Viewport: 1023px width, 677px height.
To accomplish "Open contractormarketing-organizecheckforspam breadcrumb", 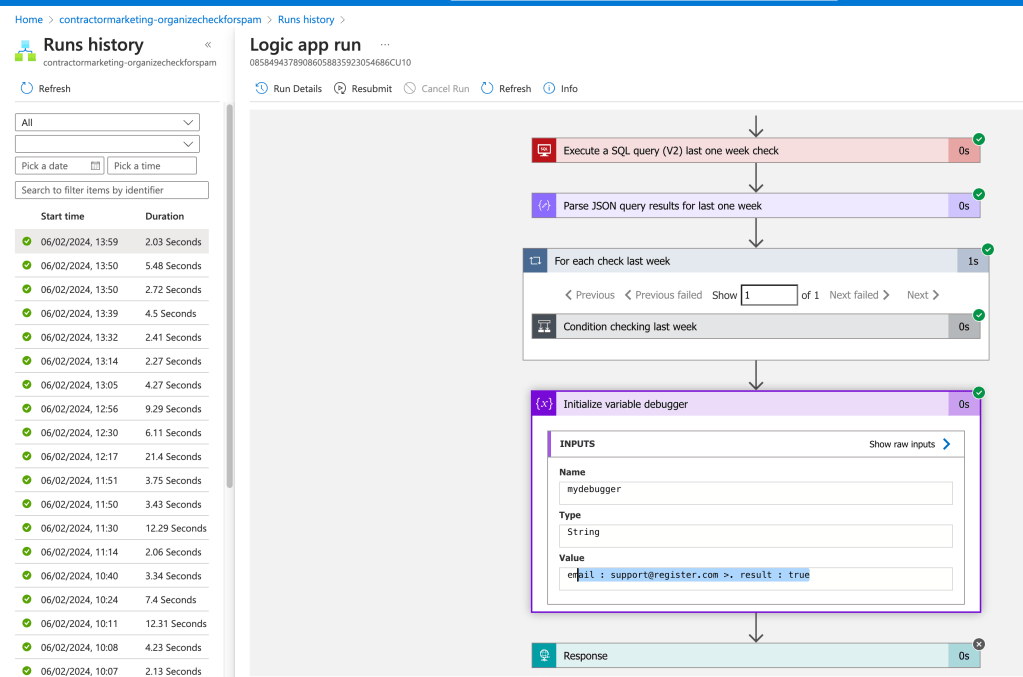I will (160, 20).
